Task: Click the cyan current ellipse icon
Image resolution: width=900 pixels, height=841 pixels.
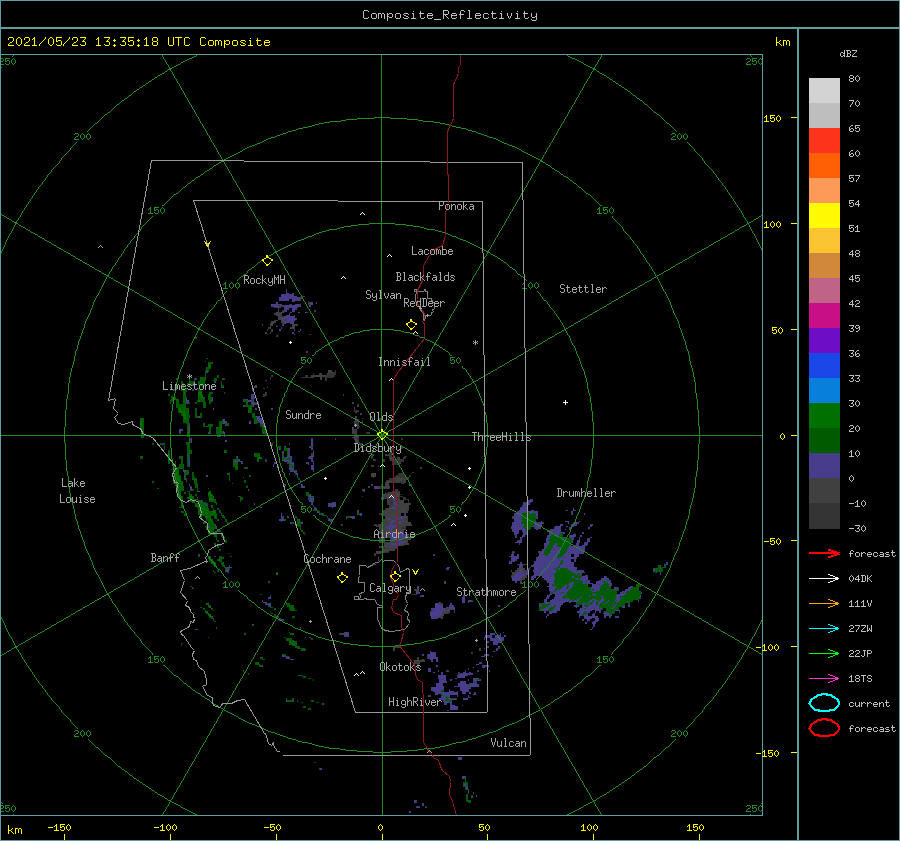Action: (x=824, y=703)
